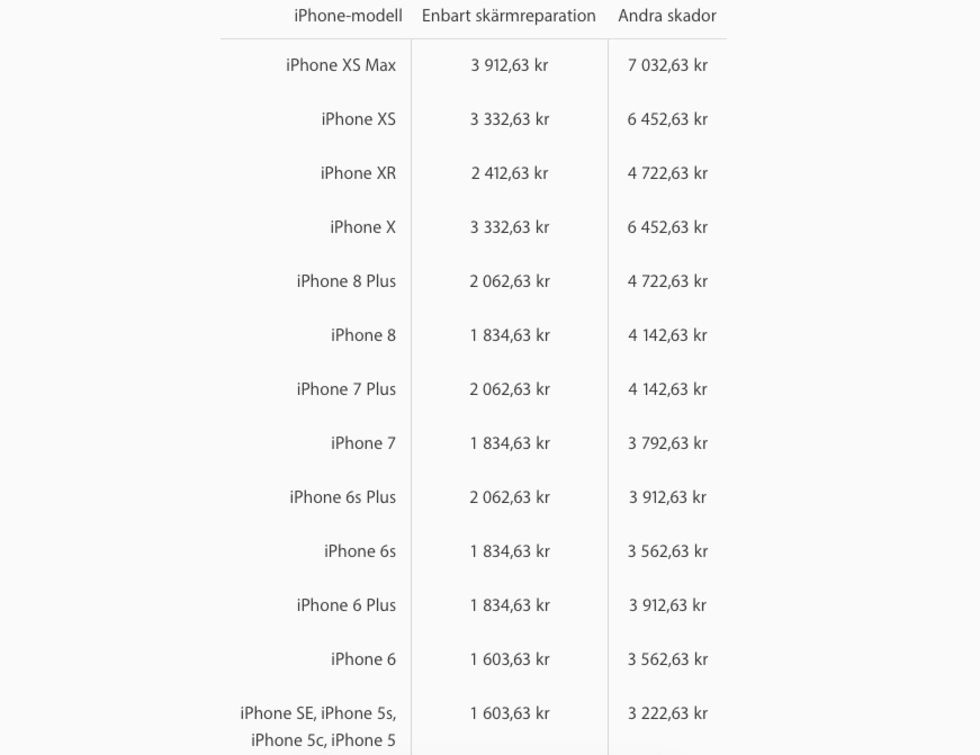Screen dimensions: 980x755
Task: Click XS Max other damage price 7 032,63 kr
Action: [x=668, y=65]
